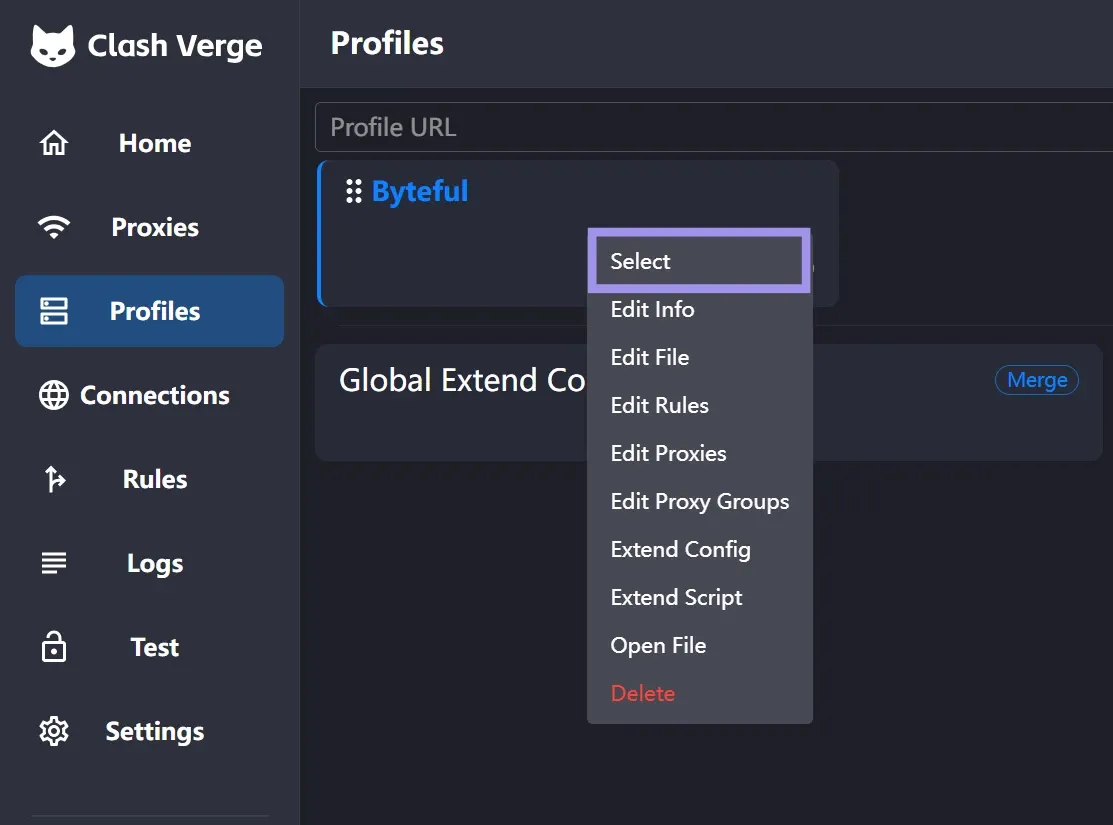1113x825 pixels.
Task: Open Settings page in sidebar
Action: point(149,731)
